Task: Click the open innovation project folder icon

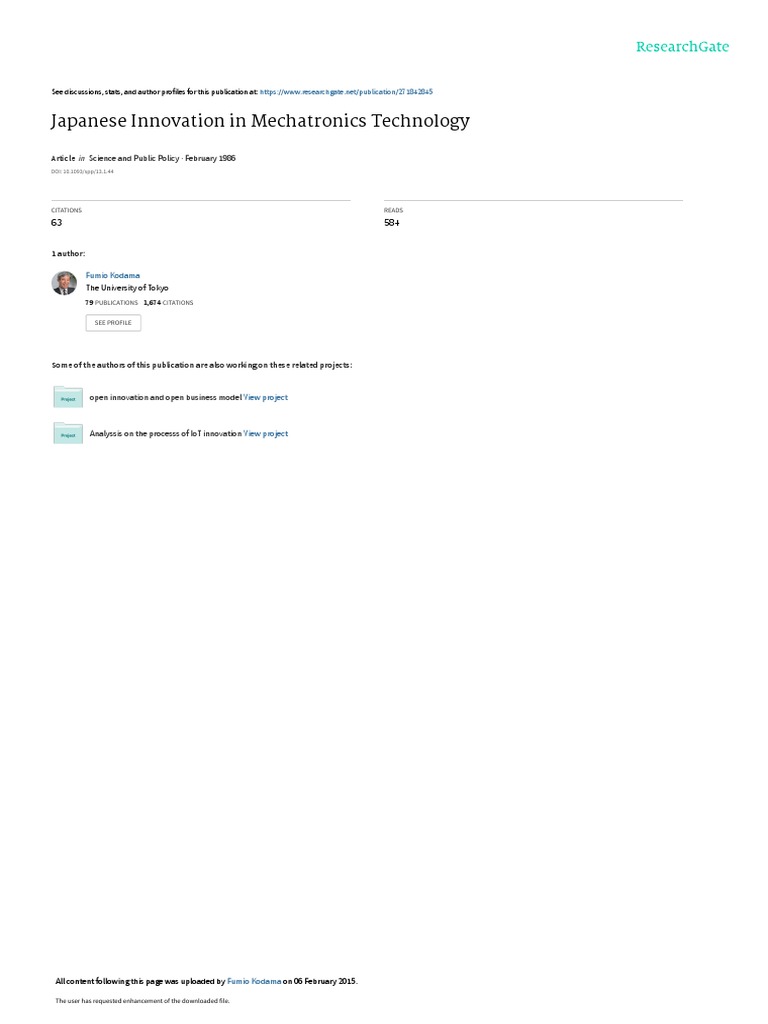Action: coord(68,397)
